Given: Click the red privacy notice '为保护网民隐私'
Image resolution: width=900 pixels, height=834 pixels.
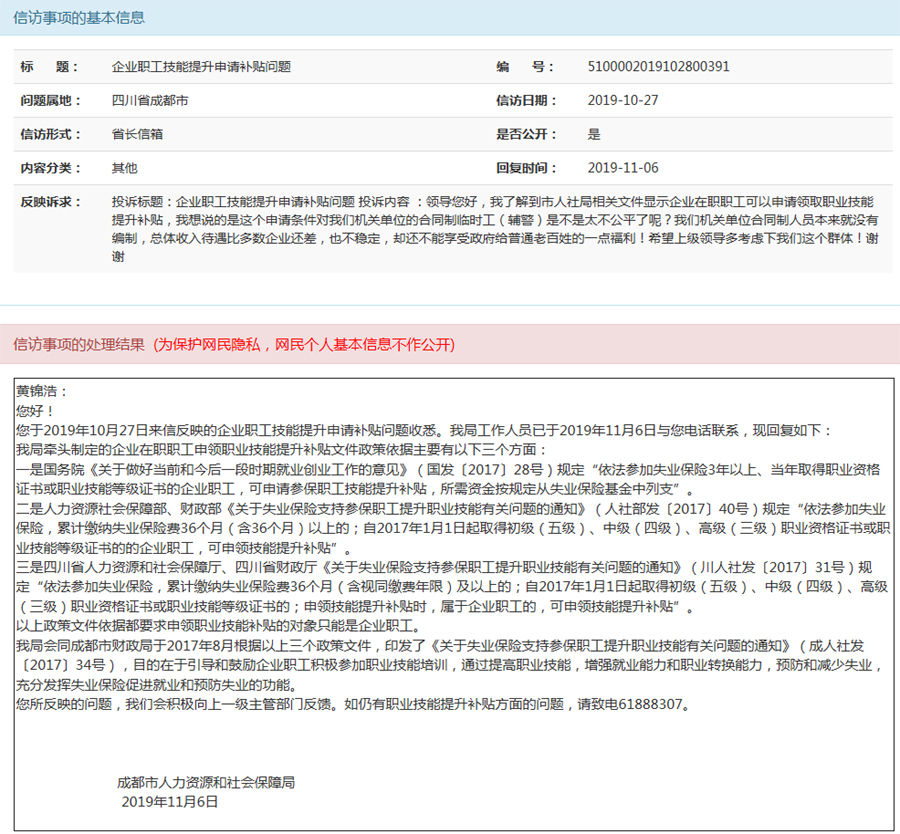Looking at the screenshot, I should click(304, 344).
